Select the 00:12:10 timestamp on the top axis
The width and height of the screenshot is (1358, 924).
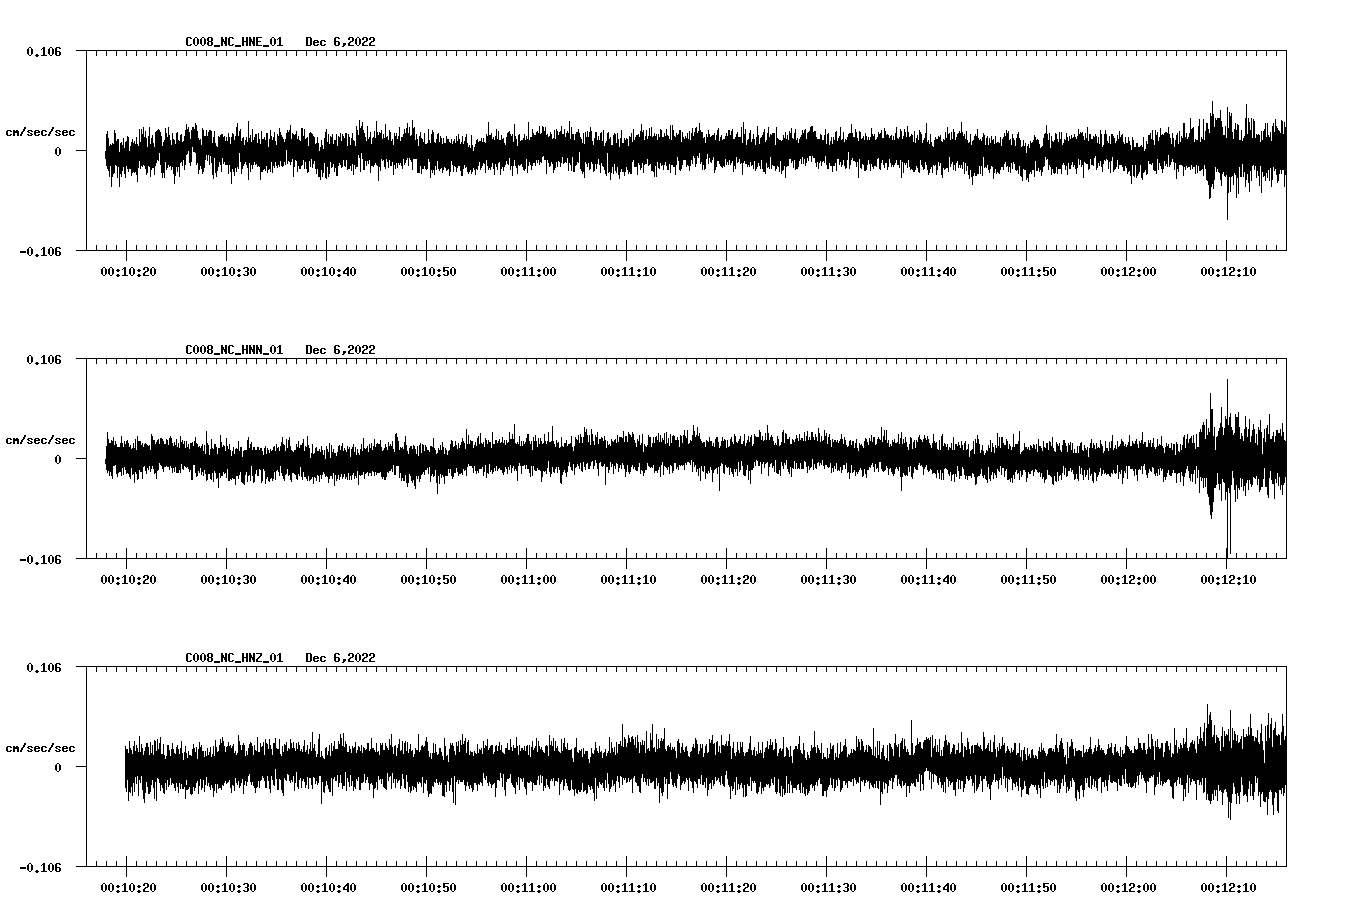[x=1230, y=270]
